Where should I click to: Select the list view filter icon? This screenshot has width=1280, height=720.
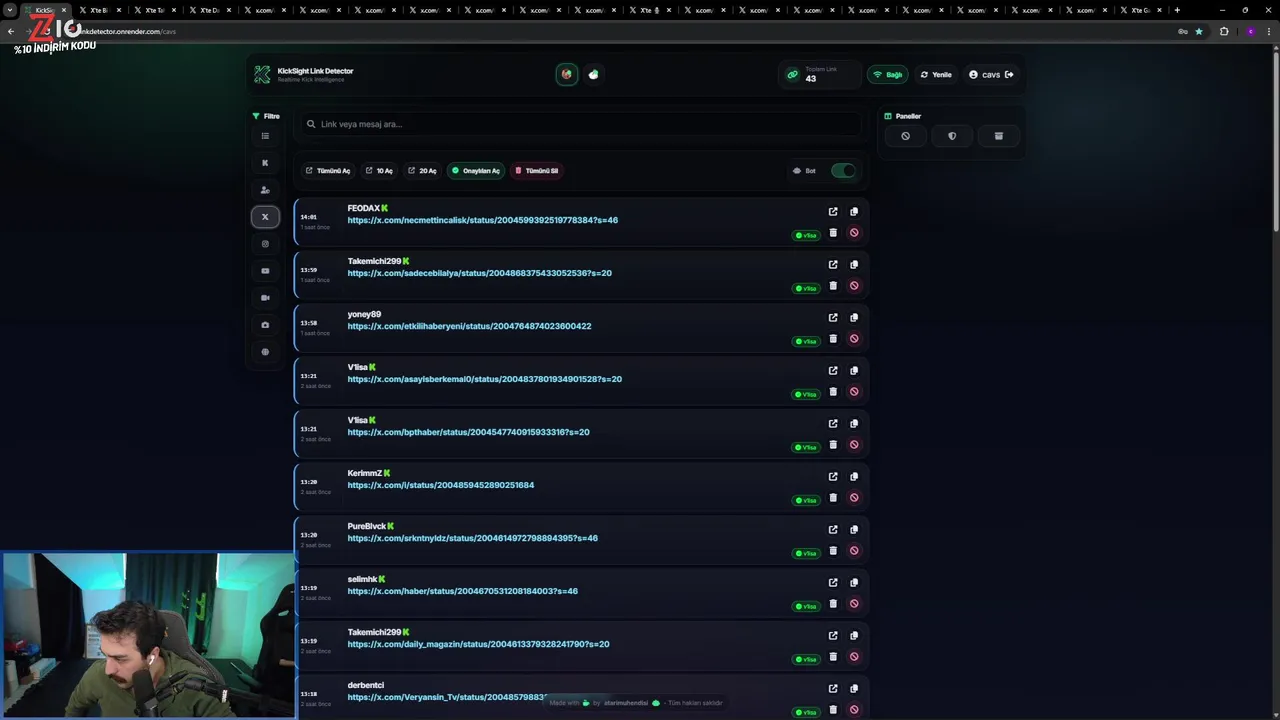[265, 136]
